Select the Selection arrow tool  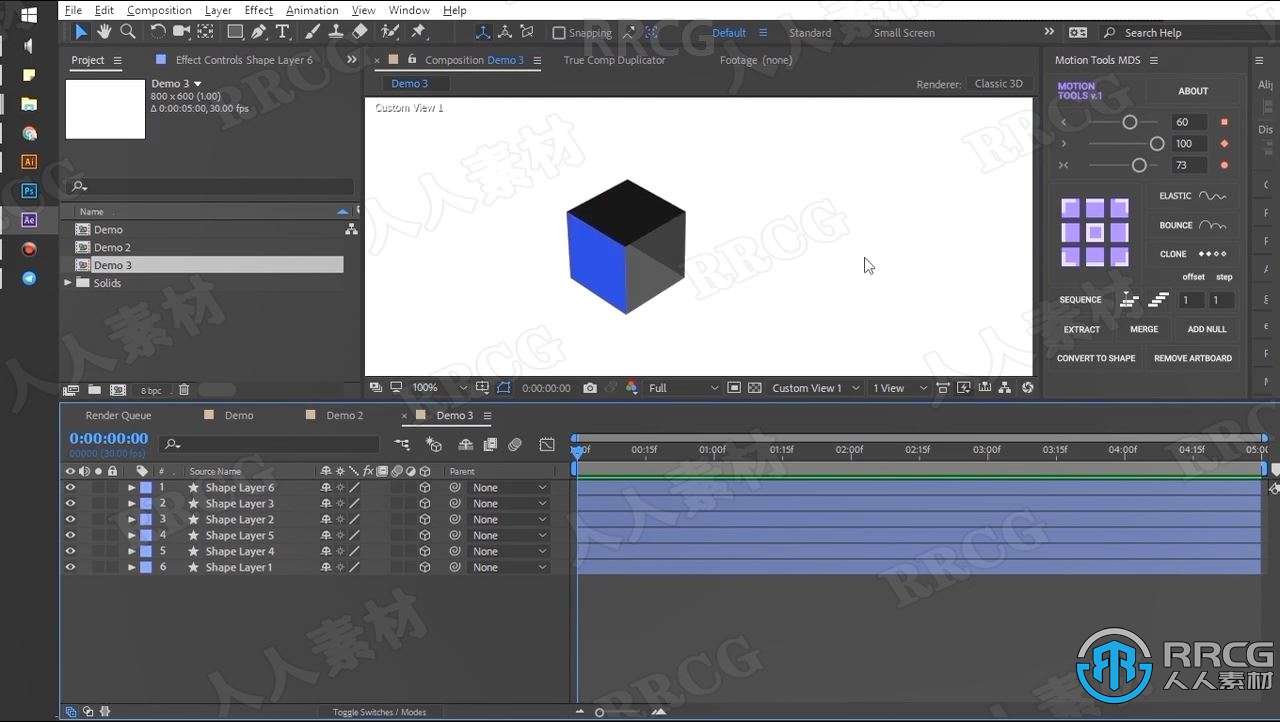(x=80, y=32)
